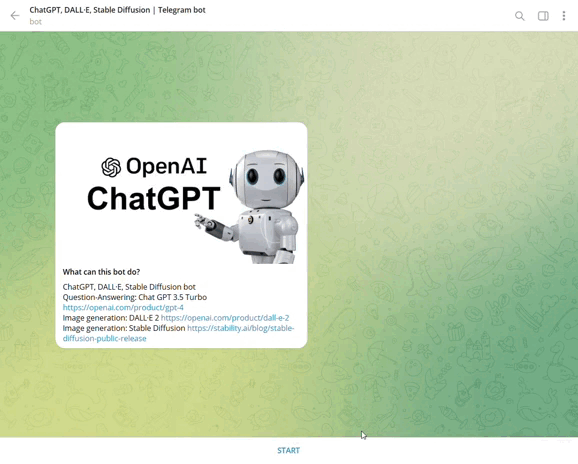Click 'Image generation: Stable Diffusion' text
This screenshot has width=578, height=464.
[x=124, y=328]
